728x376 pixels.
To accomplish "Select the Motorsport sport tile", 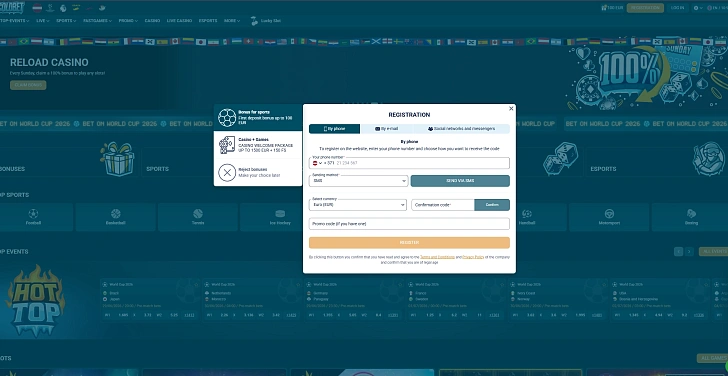I will pyautogui.click(x=609, y=217).
